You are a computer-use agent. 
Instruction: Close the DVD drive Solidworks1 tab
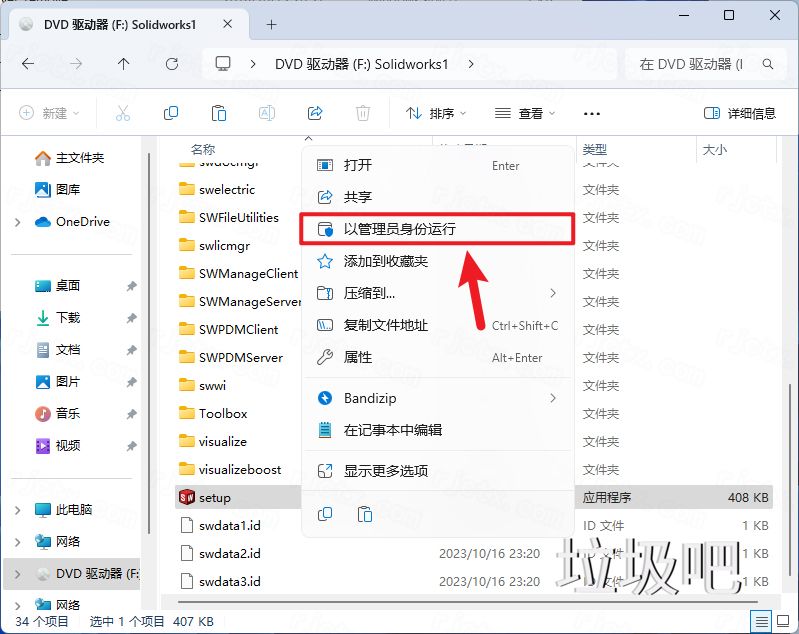(x=228, y=24)
